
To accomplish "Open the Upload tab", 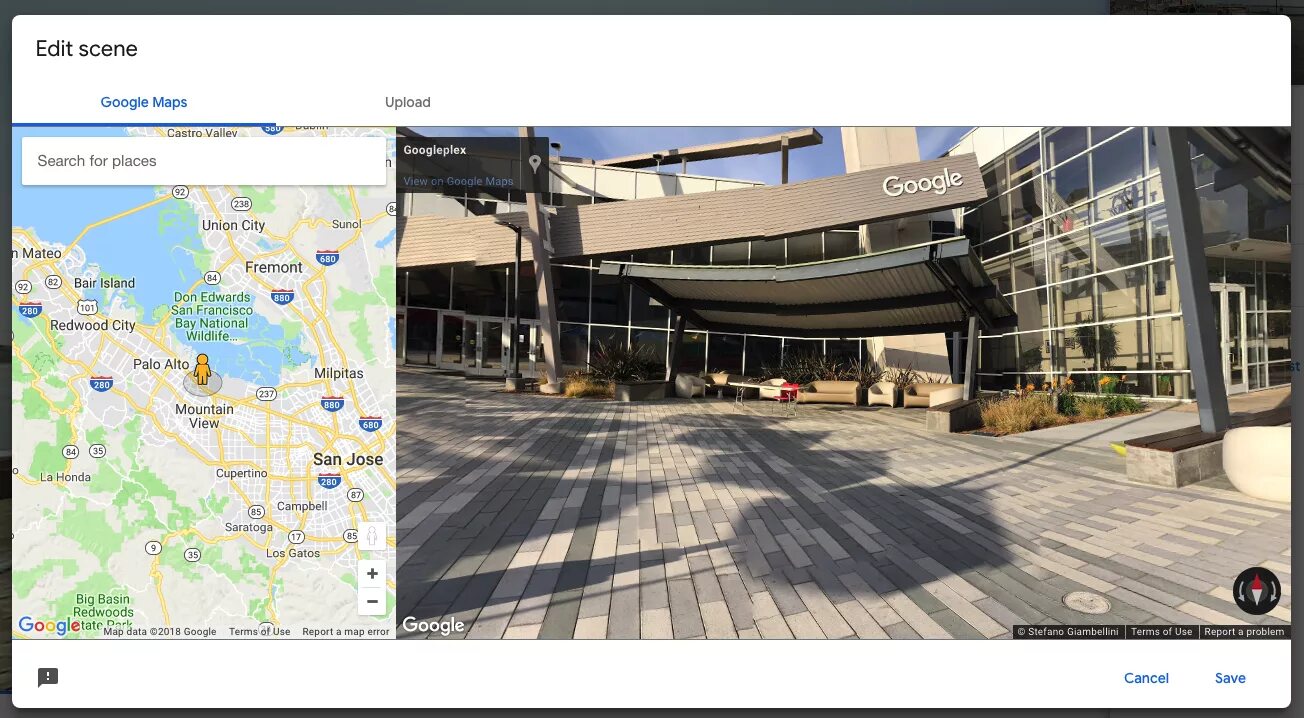I will (x=408, y=102).
